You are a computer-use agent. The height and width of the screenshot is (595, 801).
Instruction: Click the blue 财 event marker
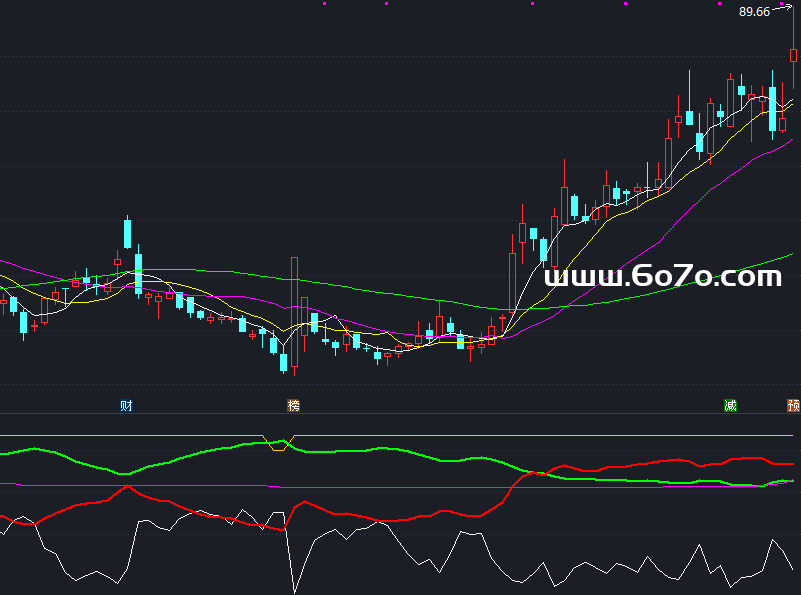[x=126, y=405]
